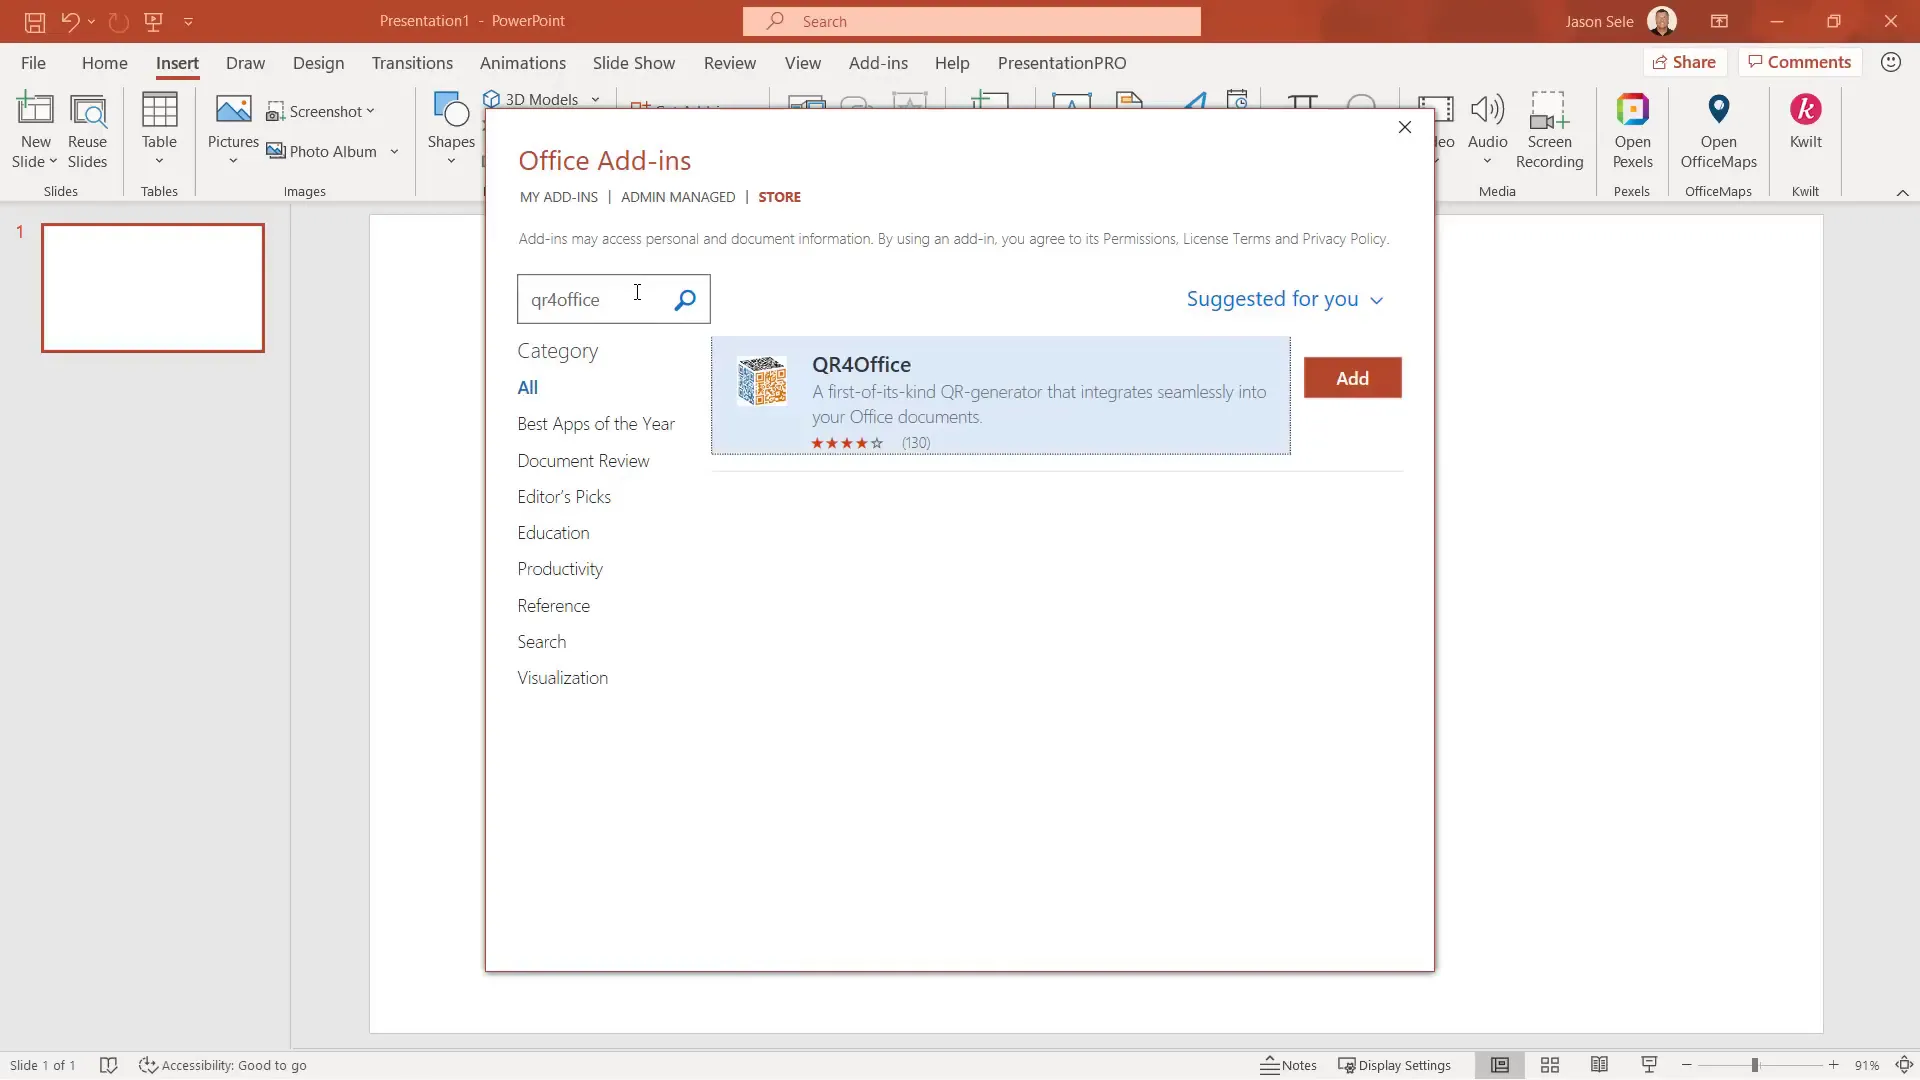
Task: Switch to Slide Sorter view
Action: (1549, 1065)
